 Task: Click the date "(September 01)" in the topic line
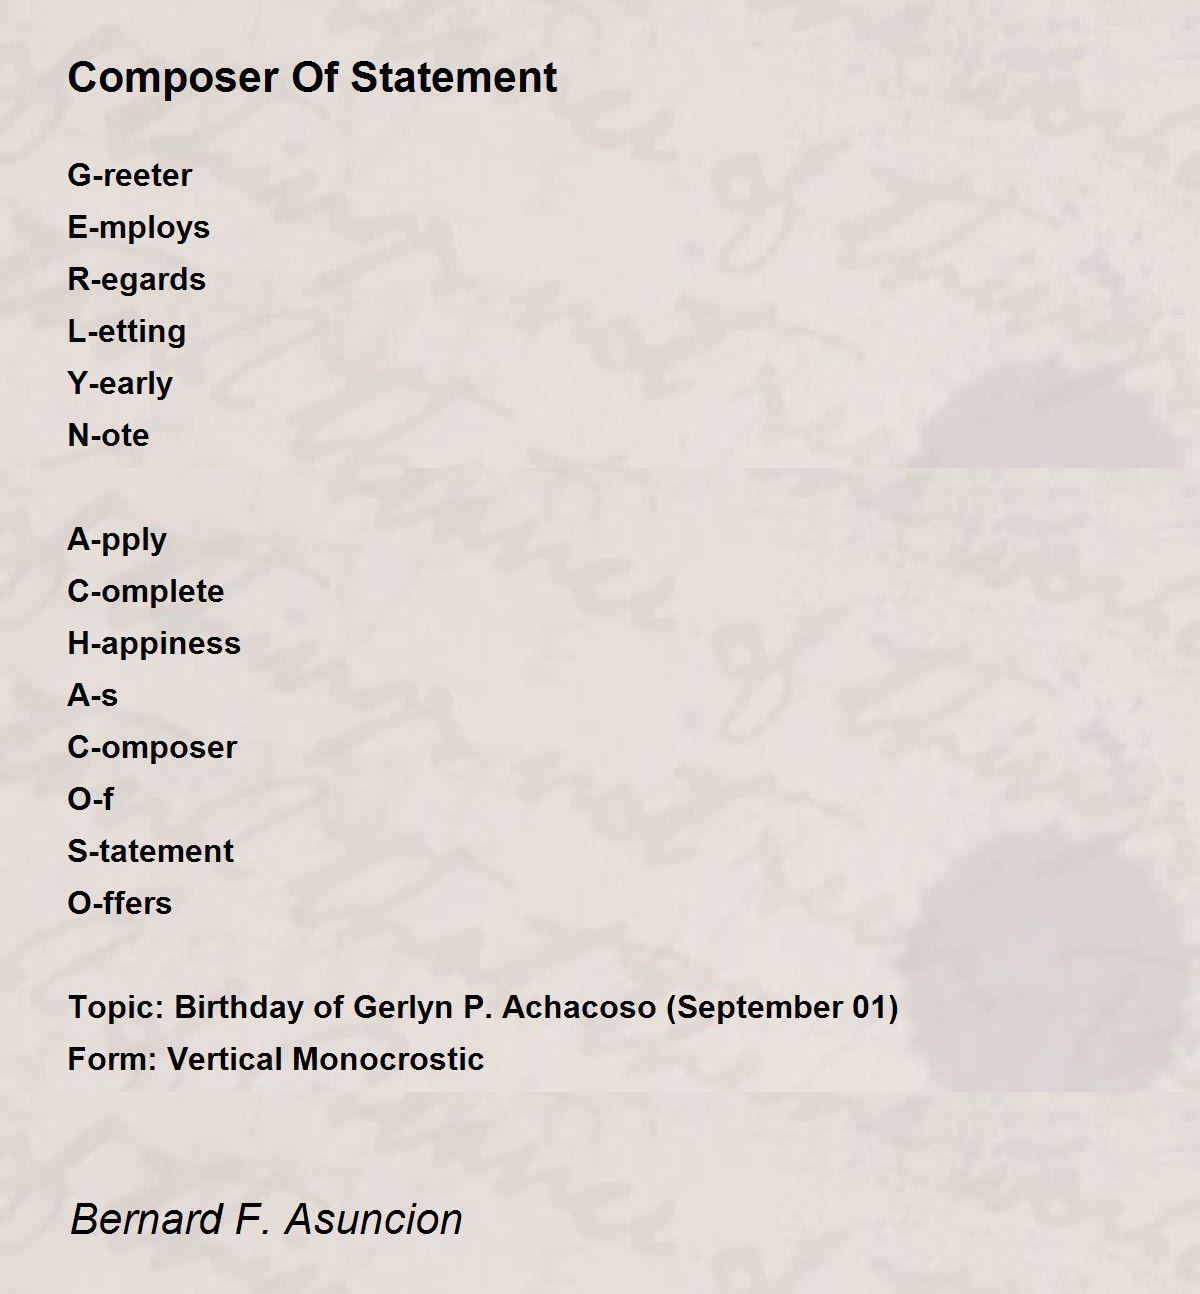(x=781, y=1008)
